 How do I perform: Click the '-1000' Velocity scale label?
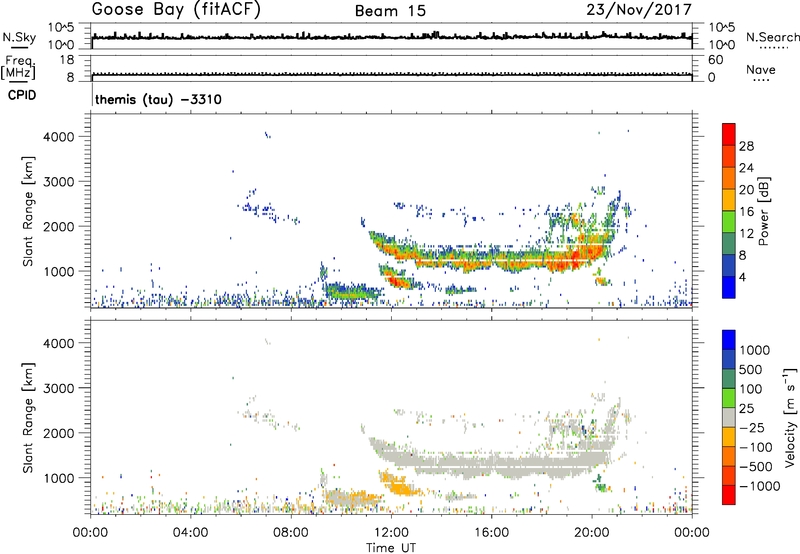pyautogui.click(x=759, y=486)
